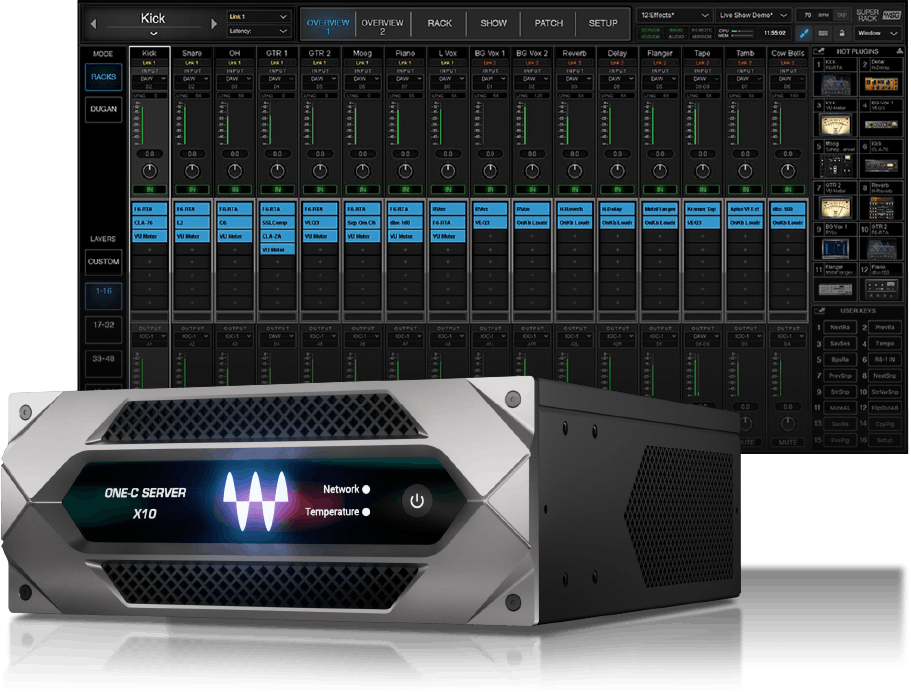Toggle the IN button on the Reverb rack

point(575,189)
